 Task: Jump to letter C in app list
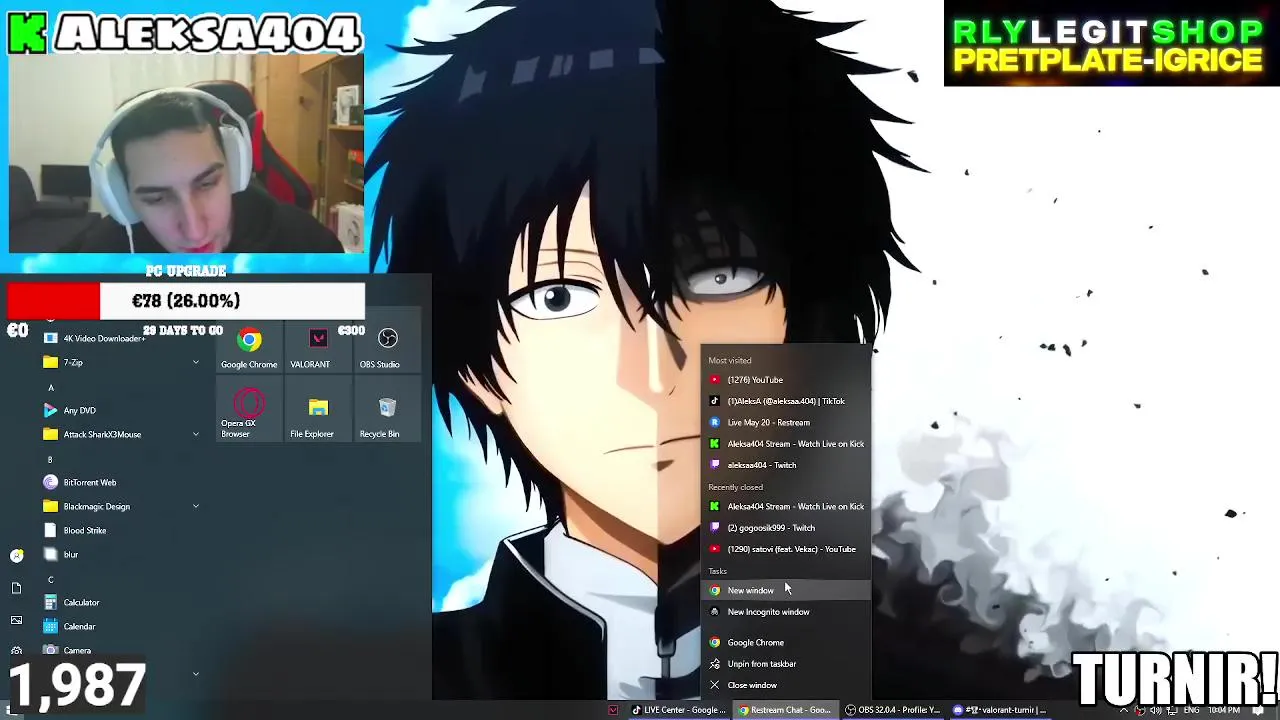point(51,579)
